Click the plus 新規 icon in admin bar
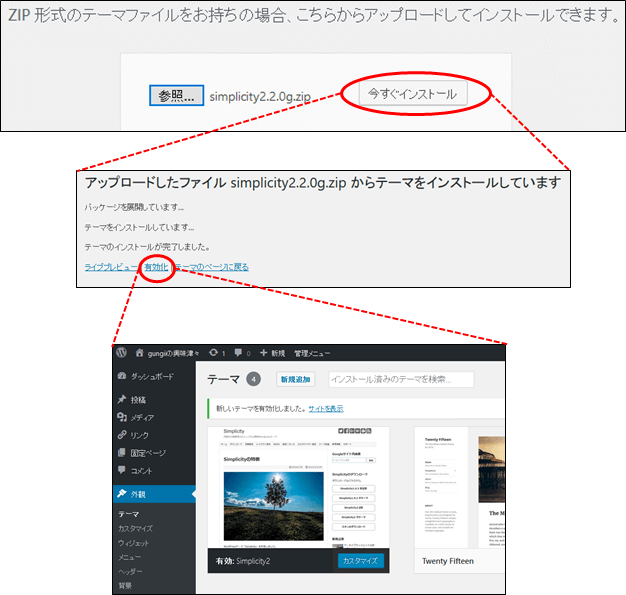 coord(263,353)
